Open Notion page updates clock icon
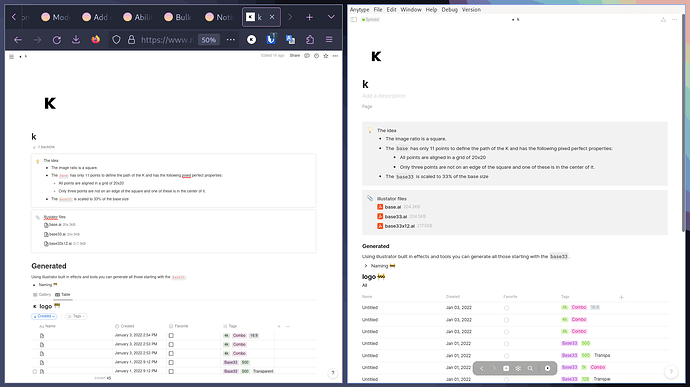The width and height of the screenshot is (690, 387). coord(316,56)
